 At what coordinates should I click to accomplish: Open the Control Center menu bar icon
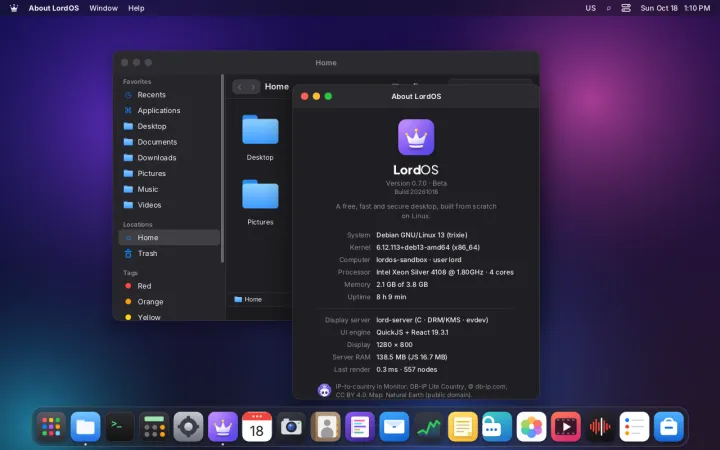(x=626, y=8)
